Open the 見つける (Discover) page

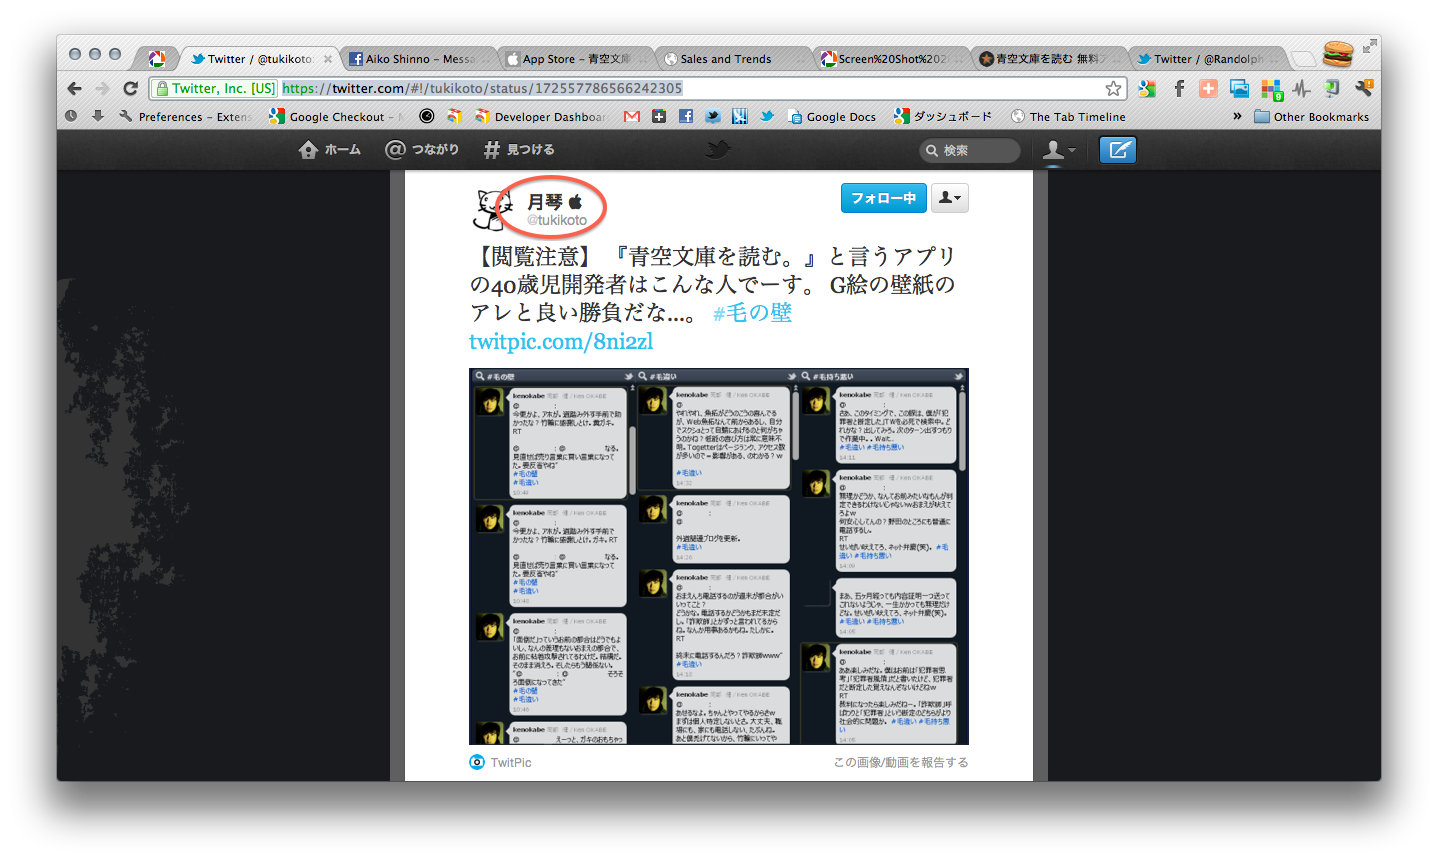[519, 150]
